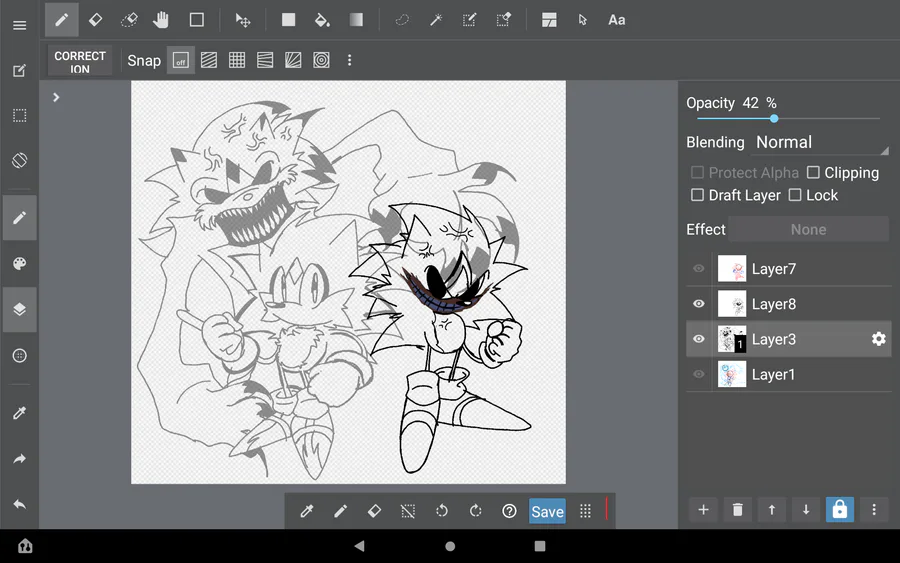900x563 pixels.
Task: Open the hamburger main menu
Action: [20, 25]
